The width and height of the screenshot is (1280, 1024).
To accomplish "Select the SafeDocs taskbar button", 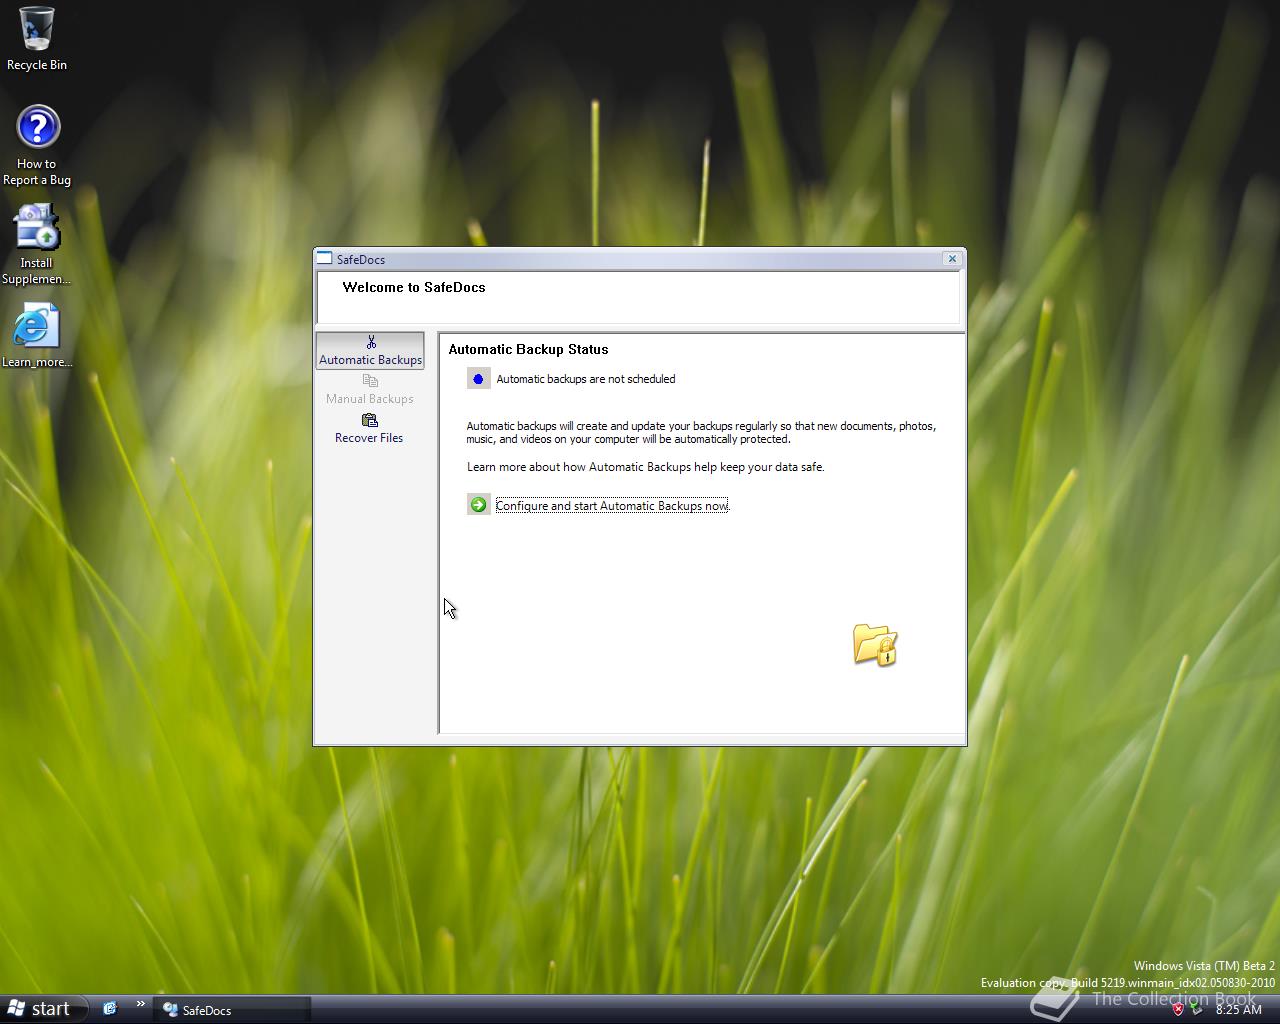I will [x=232, y=1010].
